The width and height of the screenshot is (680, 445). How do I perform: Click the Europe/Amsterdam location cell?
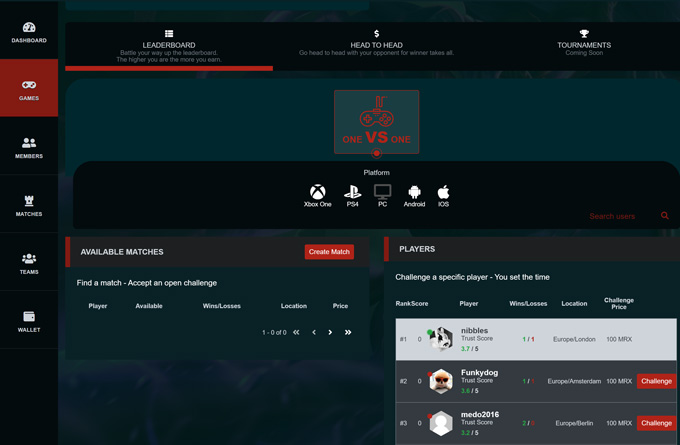pos(574,381)
